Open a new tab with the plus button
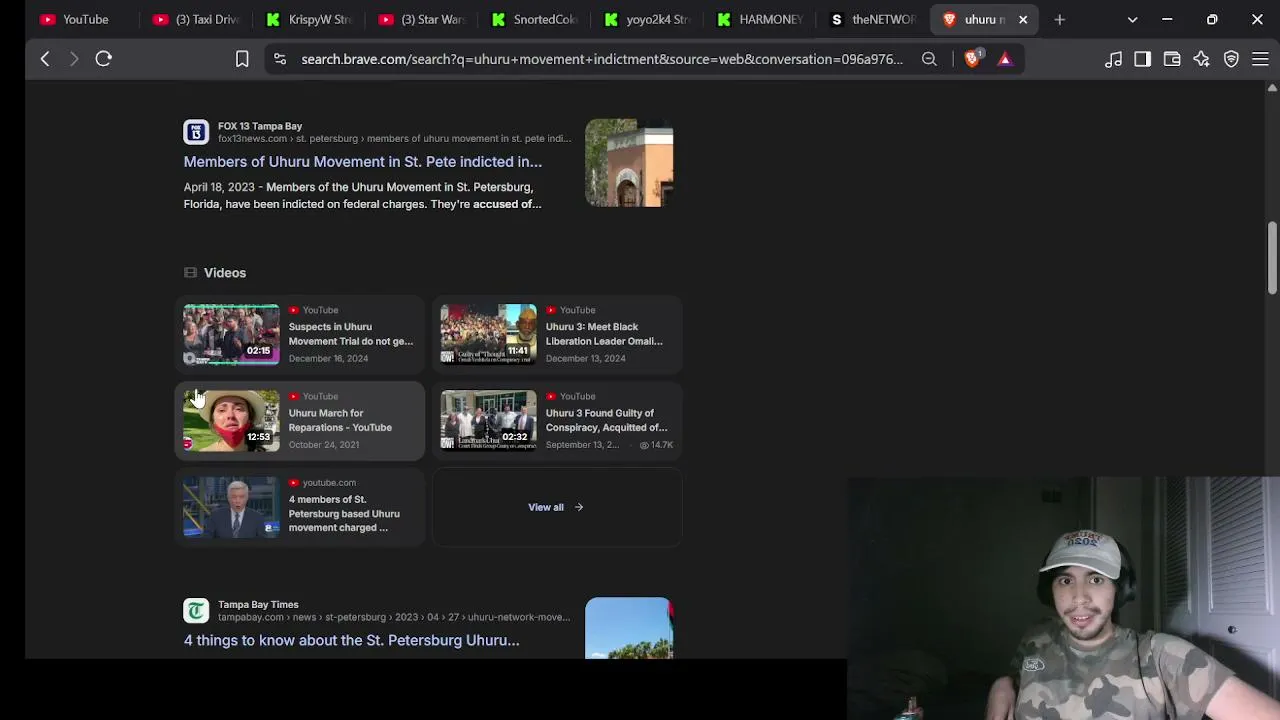Viewport: 1280px width, 720px height. coord(1060,19)
